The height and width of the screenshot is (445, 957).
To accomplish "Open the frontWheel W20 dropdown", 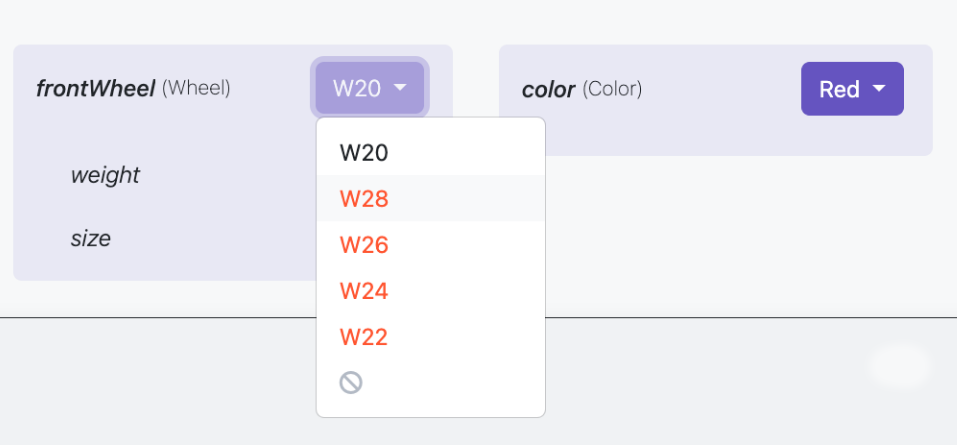I will (370, 88).
